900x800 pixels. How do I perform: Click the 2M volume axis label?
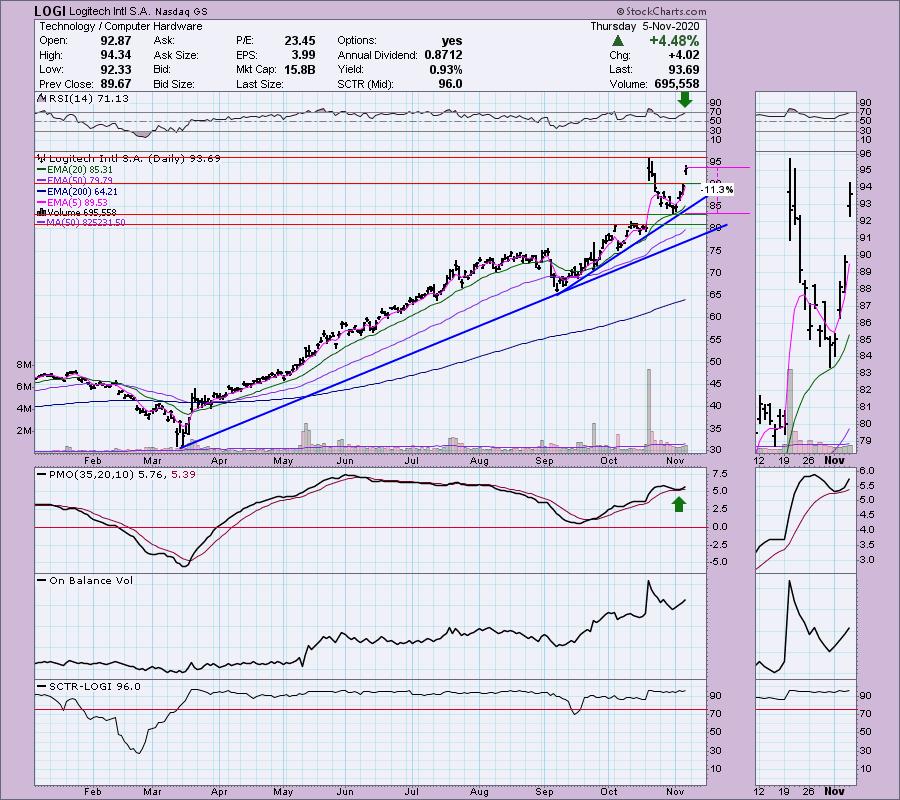point(24,430)
